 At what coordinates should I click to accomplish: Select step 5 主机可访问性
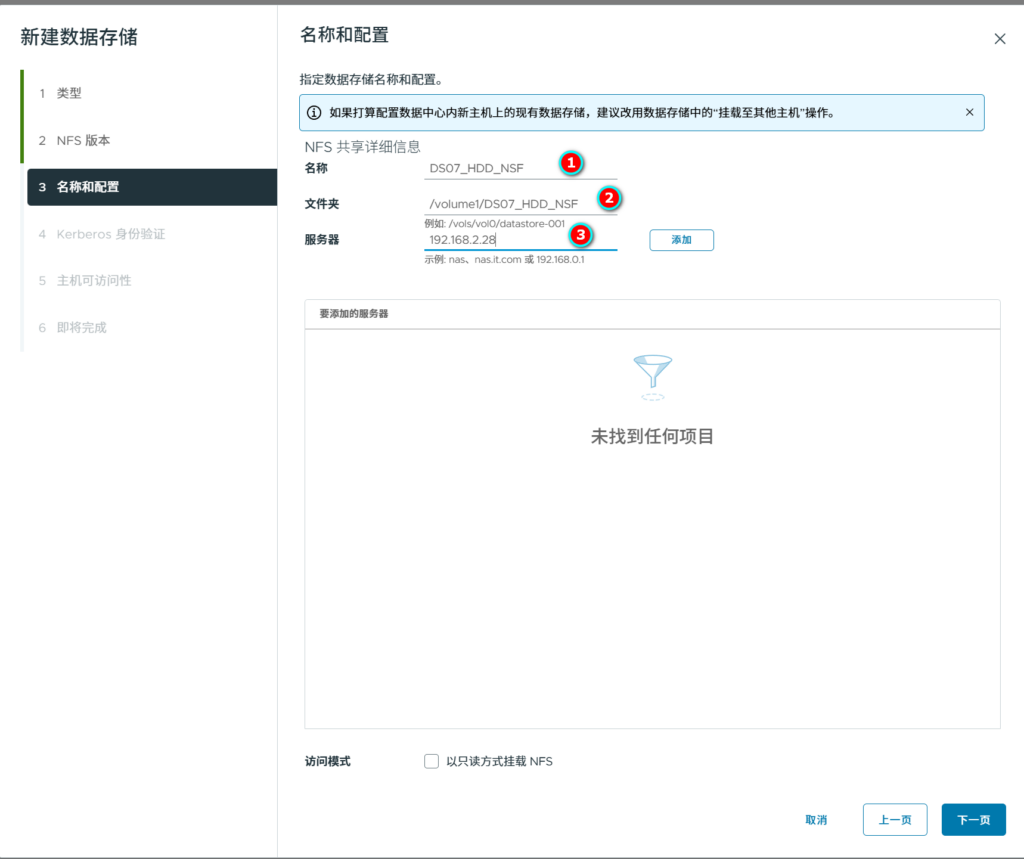[94, 281]
